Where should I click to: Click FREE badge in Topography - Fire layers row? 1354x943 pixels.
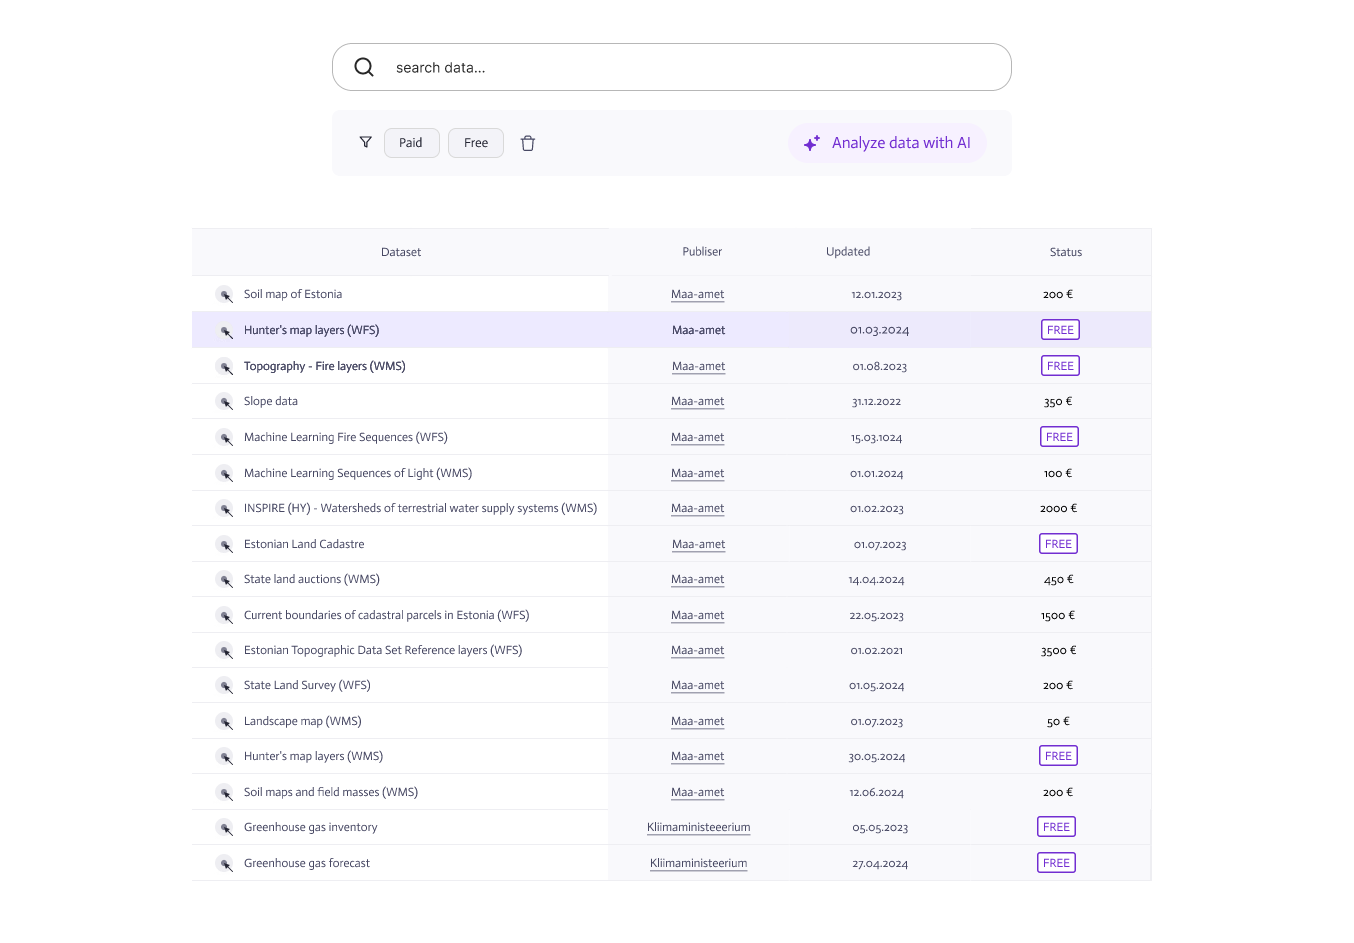1060,366
